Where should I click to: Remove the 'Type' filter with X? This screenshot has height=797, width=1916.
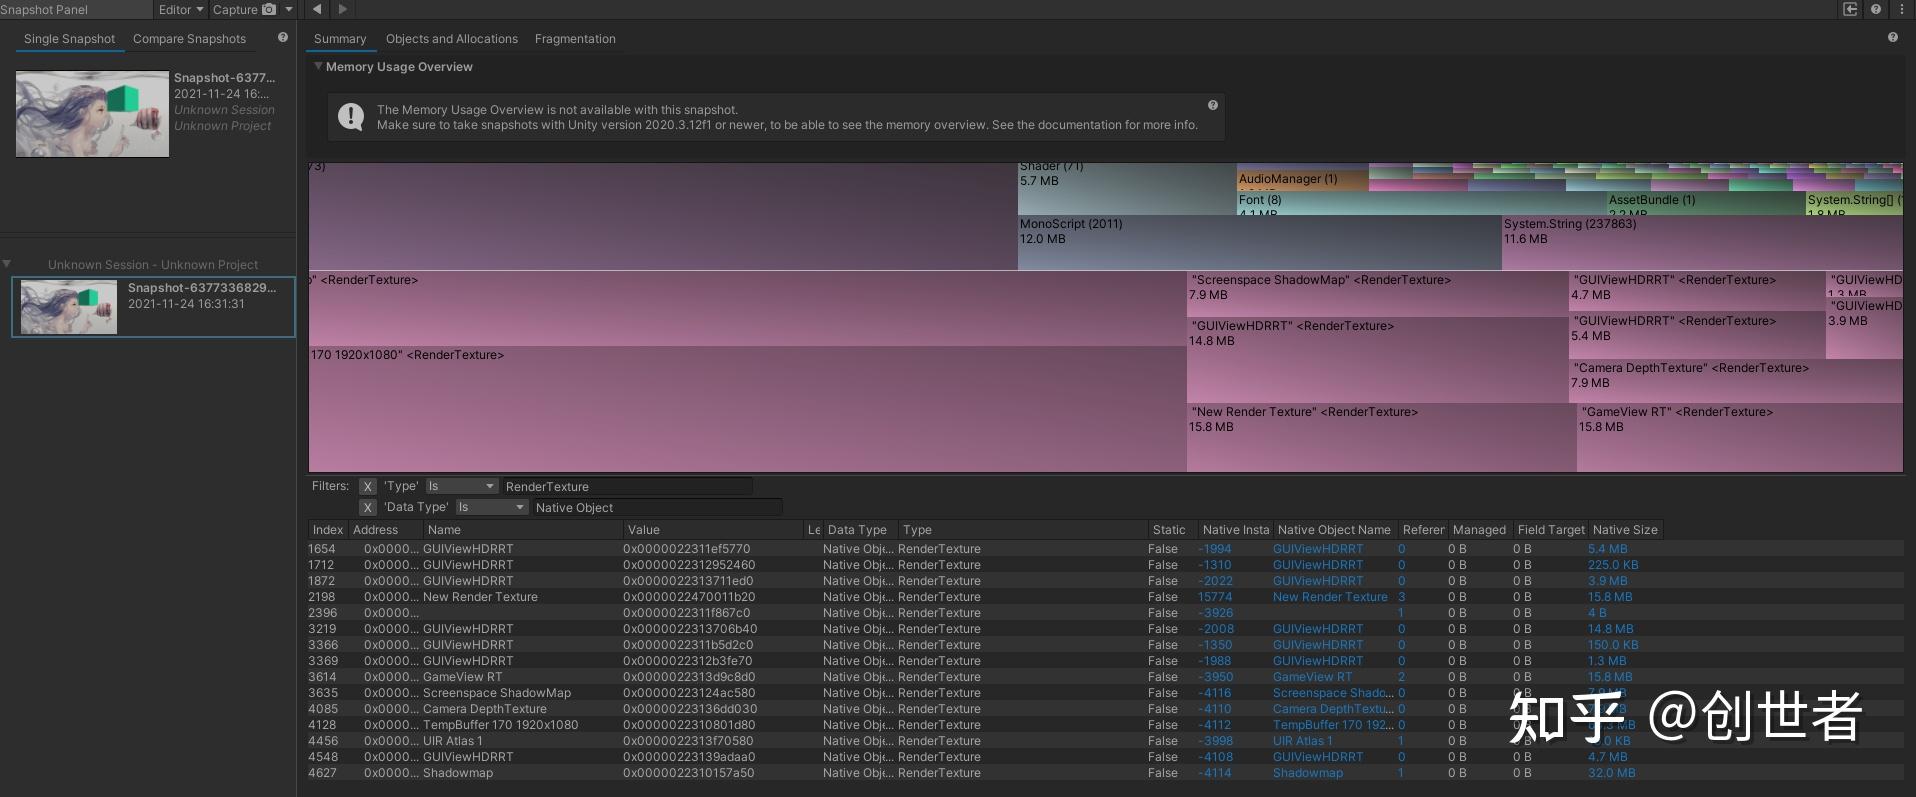pos(368,487)
